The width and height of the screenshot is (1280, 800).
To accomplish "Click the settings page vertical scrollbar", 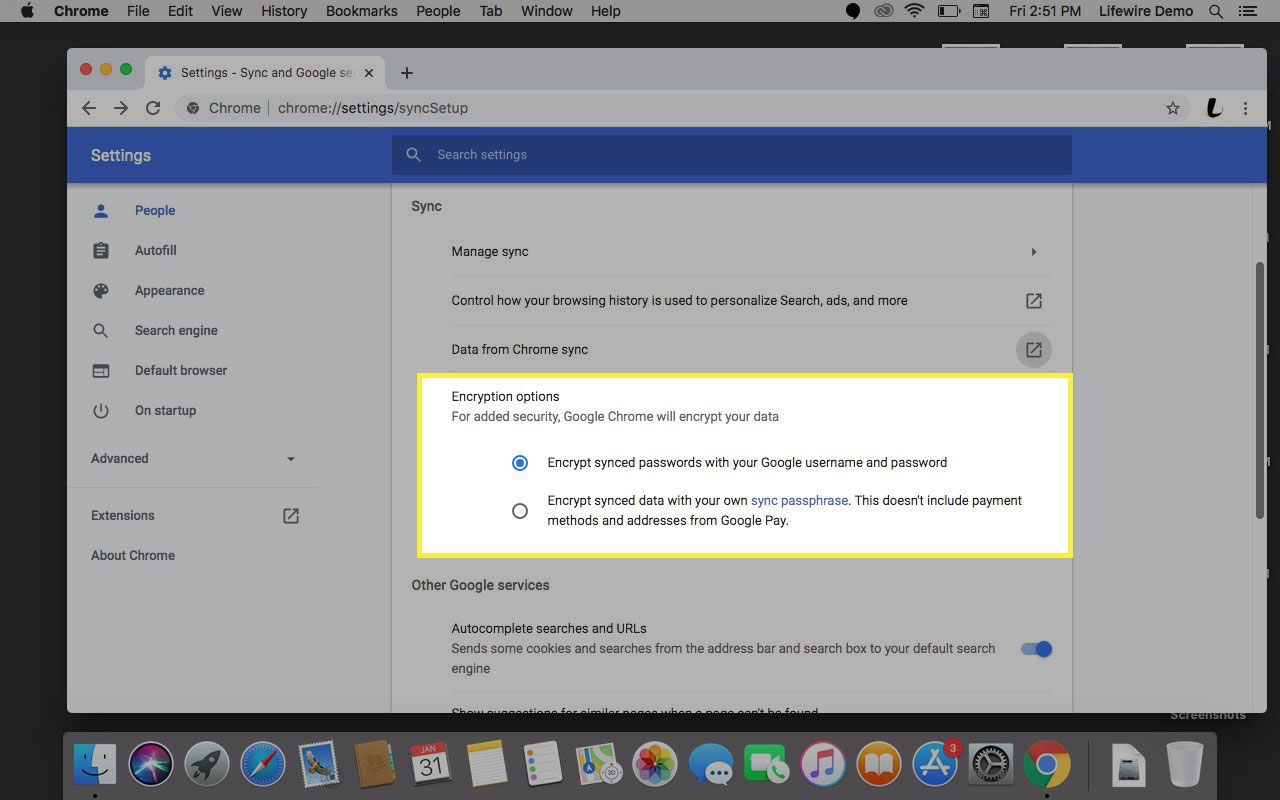I will click(x=1260, y=390).
